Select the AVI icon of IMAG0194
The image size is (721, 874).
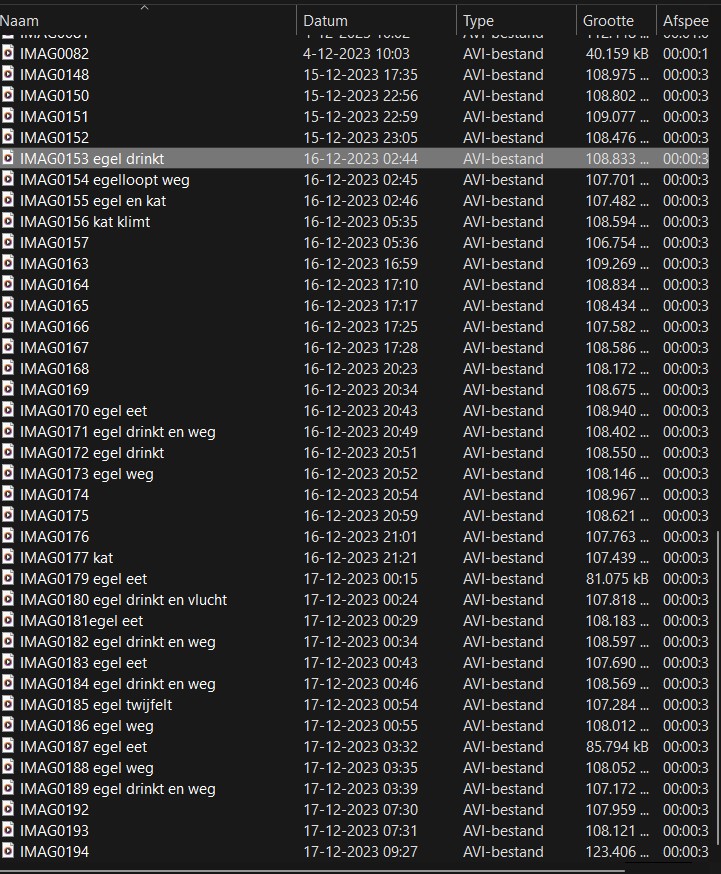click(x=8, y=852)
